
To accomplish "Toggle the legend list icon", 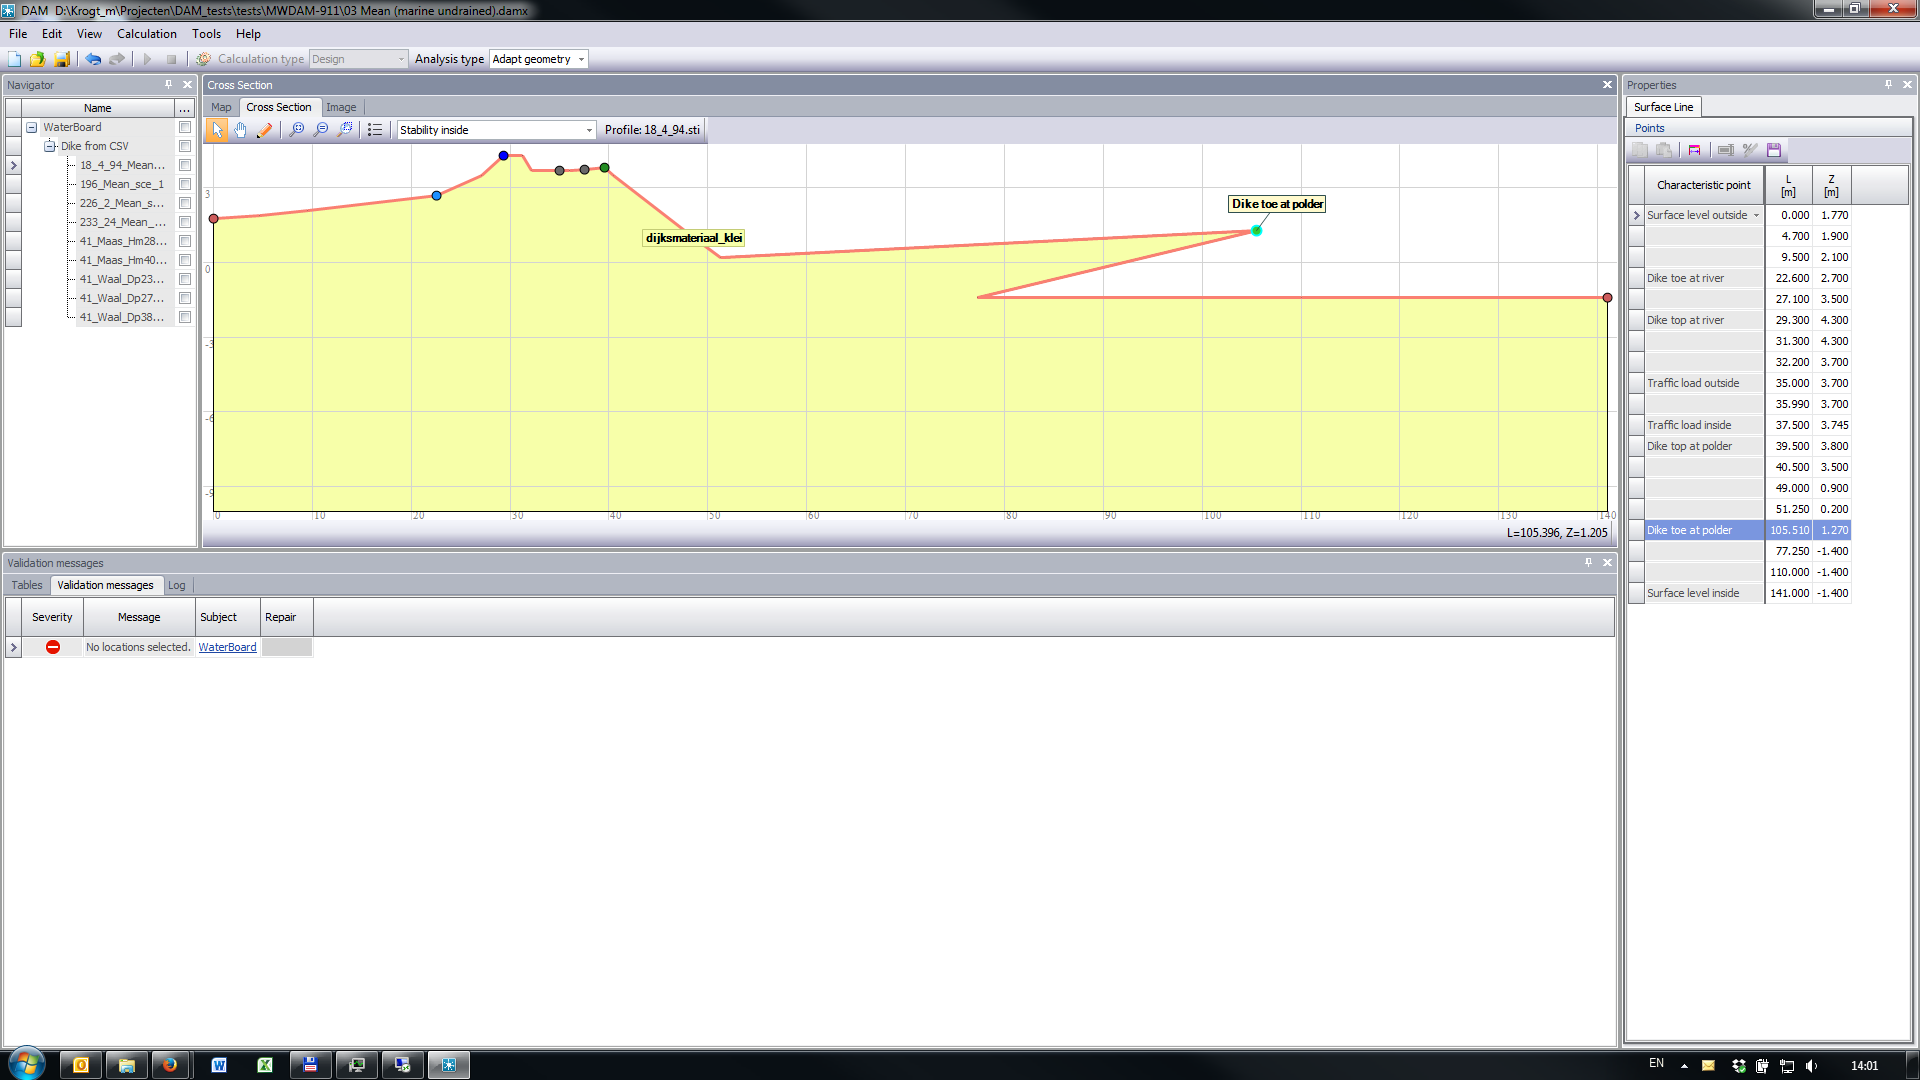I will (375, 130).
